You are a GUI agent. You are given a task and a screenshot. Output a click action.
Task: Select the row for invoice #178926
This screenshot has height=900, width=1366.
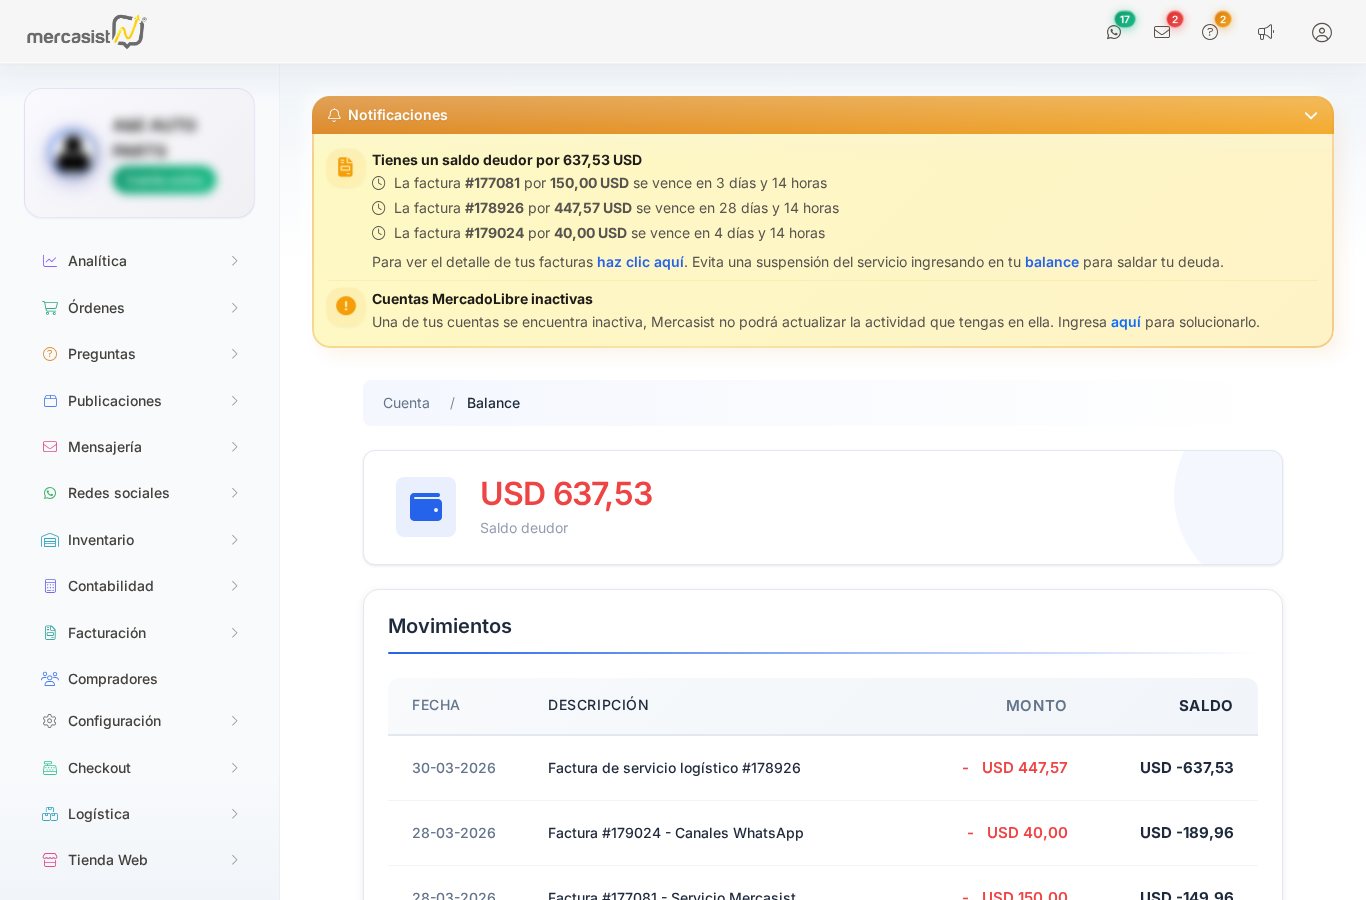(823, 768)
